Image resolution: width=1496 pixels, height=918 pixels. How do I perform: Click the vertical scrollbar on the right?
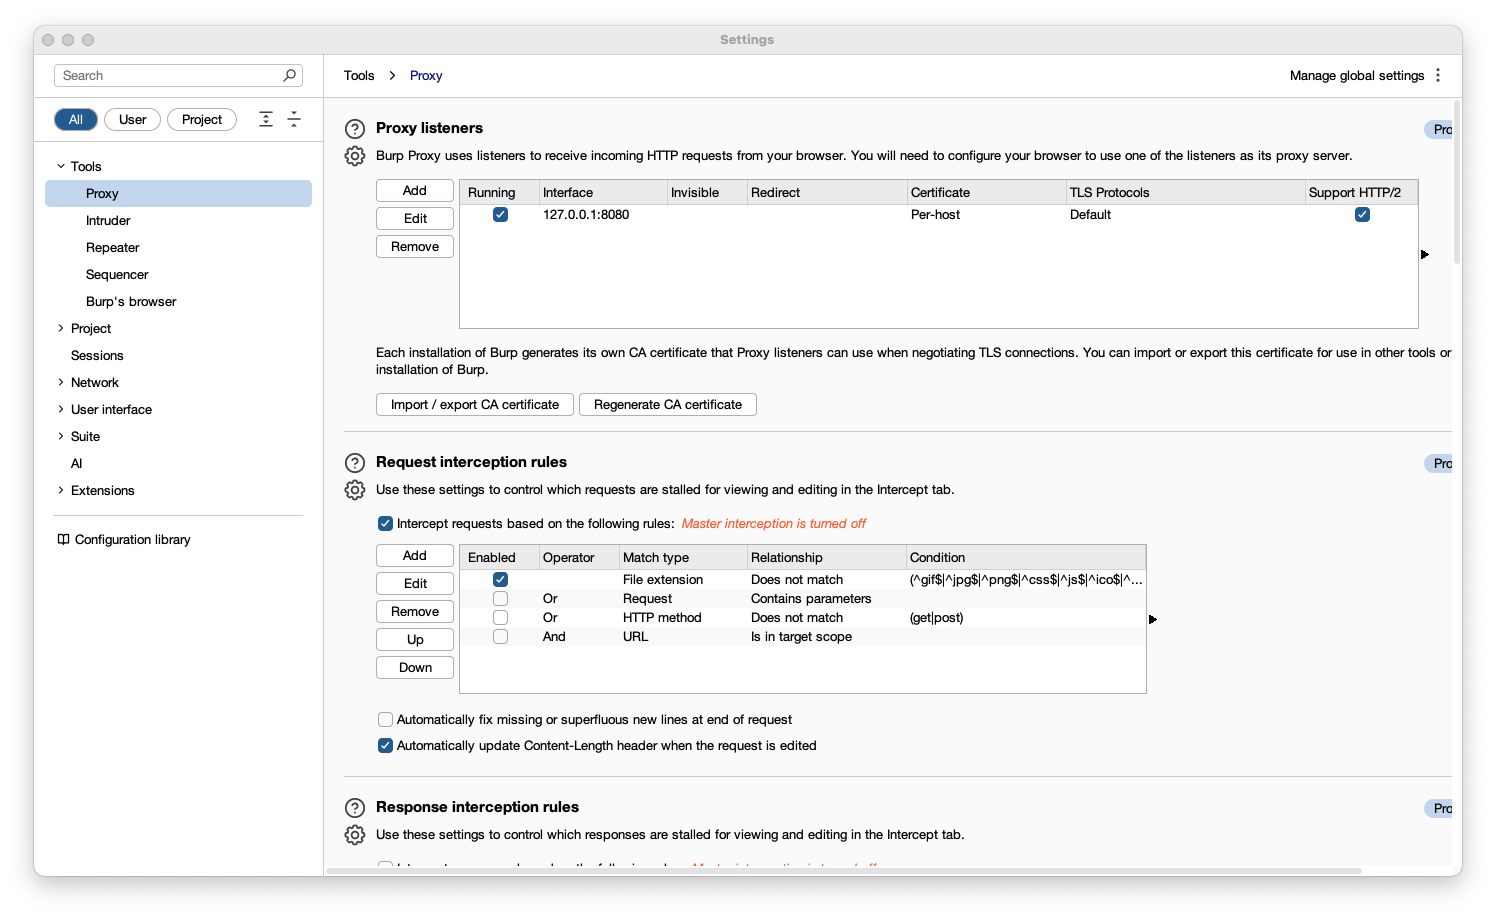[1457, 182]
